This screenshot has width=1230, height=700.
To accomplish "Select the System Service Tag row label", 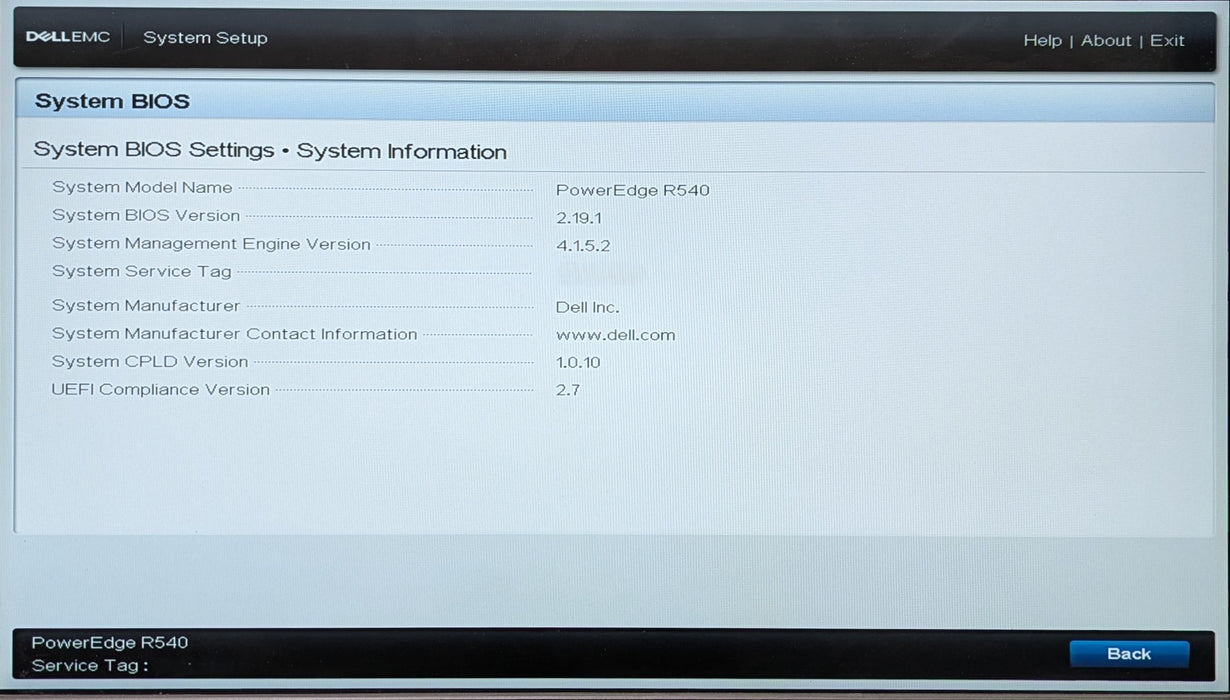I will coord(141,271).
